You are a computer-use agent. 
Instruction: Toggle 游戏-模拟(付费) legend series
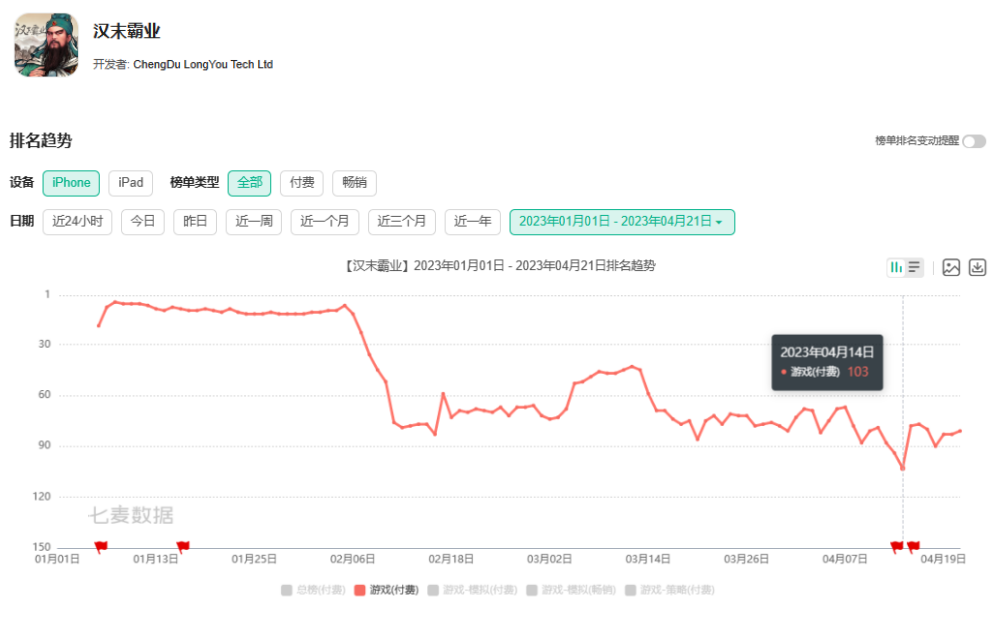pyautogui.click(x=473, y=590)
